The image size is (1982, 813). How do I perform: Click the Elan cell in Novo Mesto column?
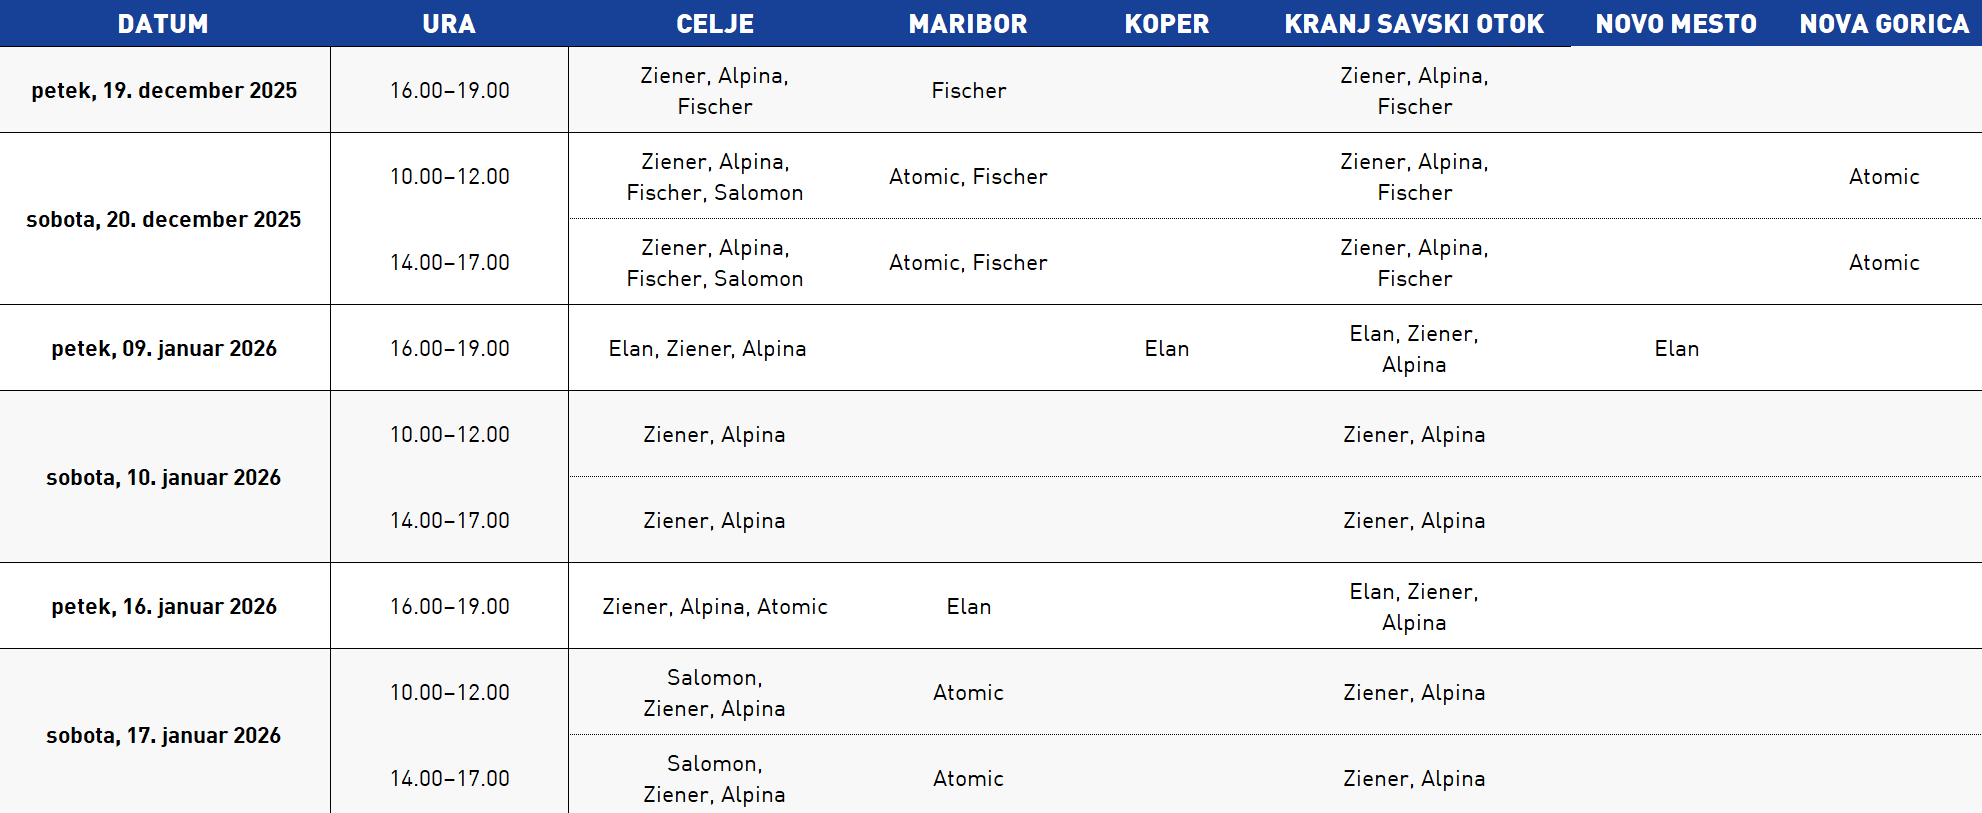[x=1676, y=348]
